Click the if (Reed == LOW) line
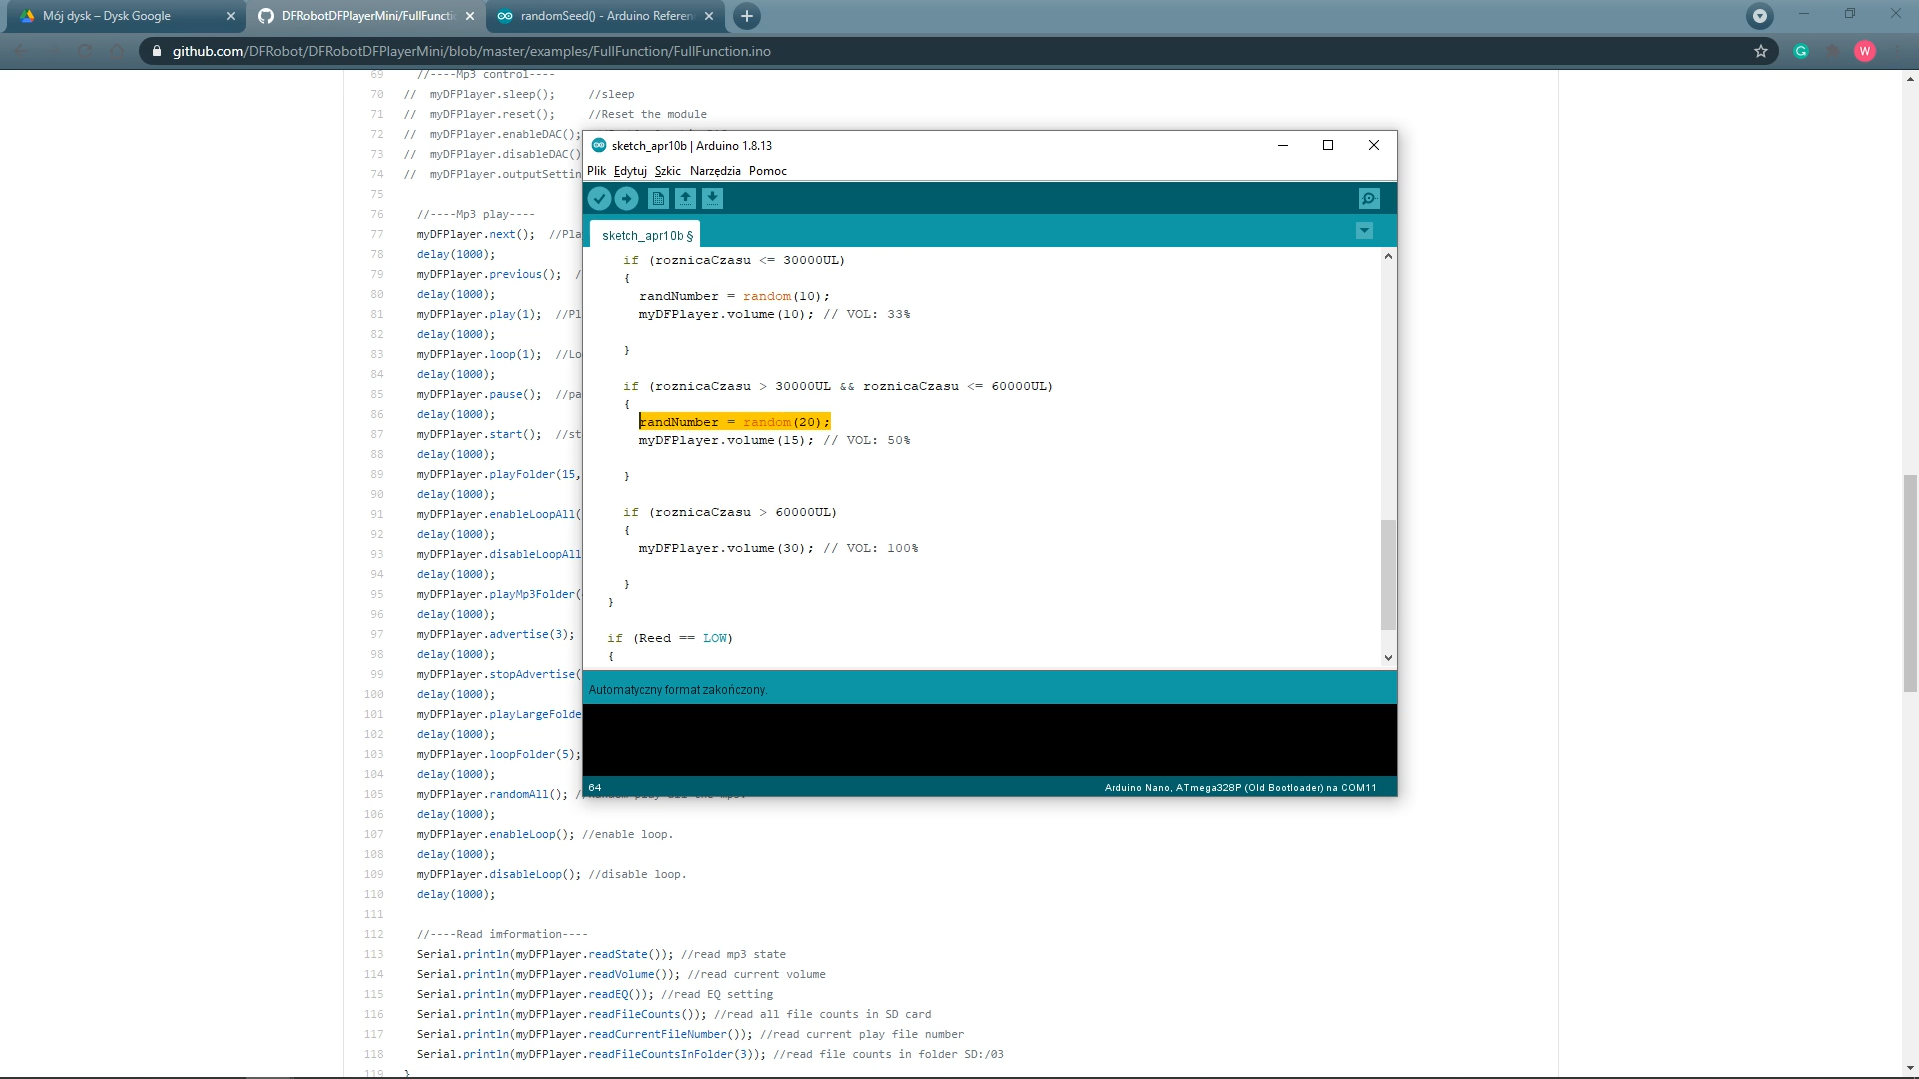The image size is (1919, 1079). point(670,638)
